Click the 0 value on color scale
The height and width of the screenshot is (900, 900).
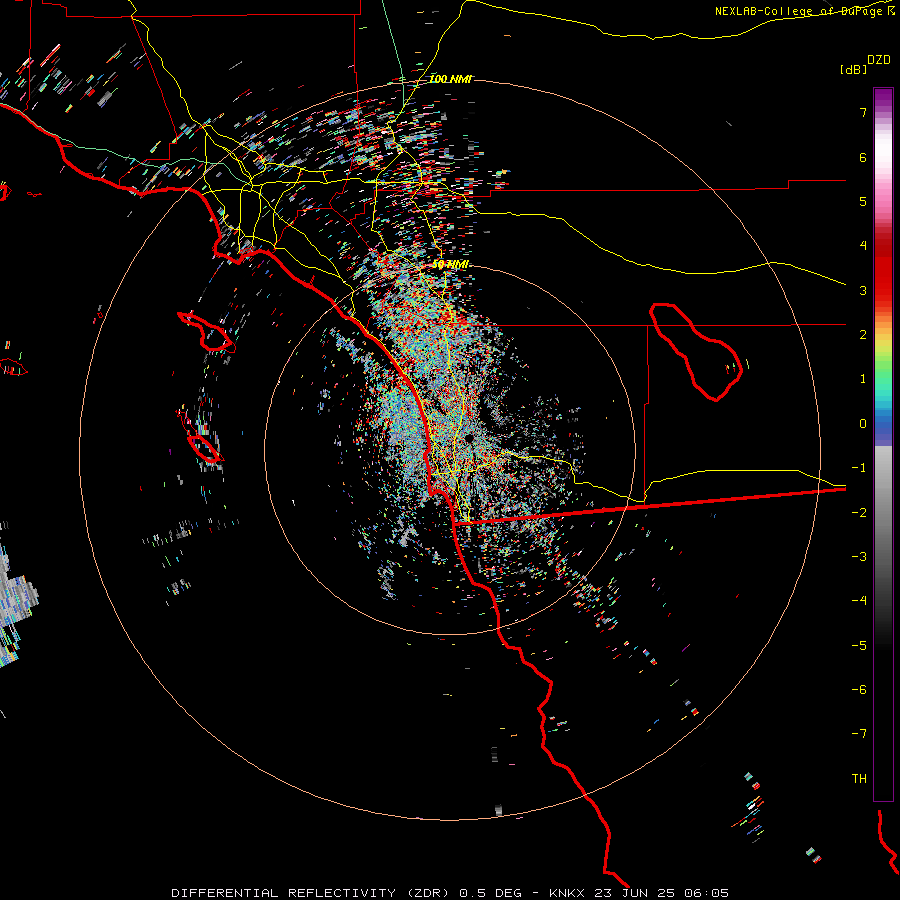click(863, 424)
